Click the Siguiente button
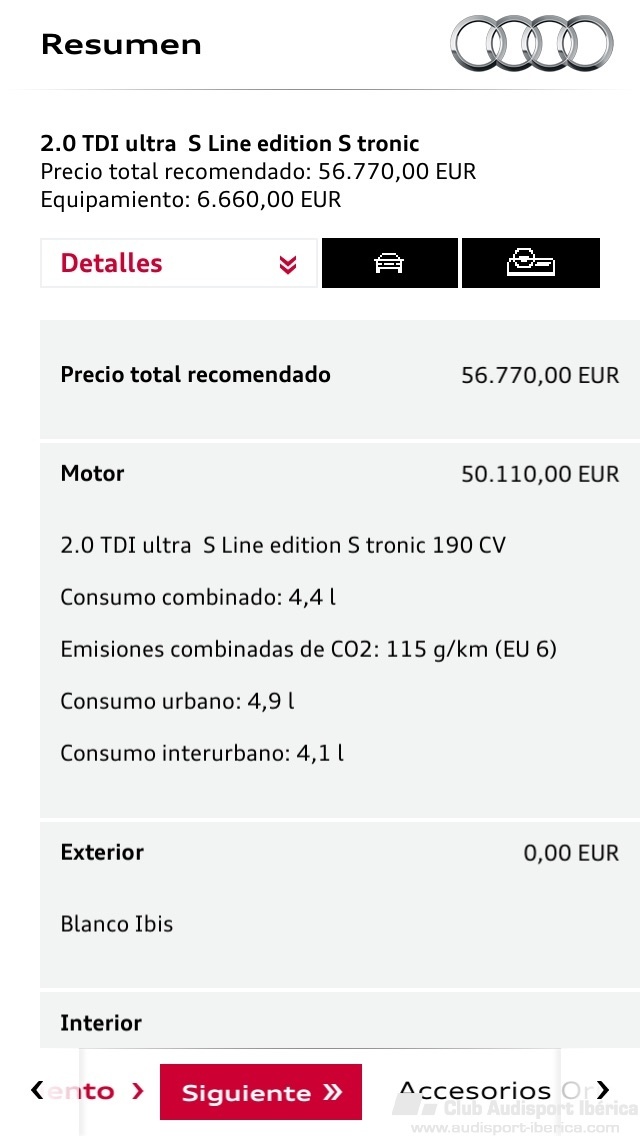The height and width of the screenshot is (1136, 640). point(261,1092)
